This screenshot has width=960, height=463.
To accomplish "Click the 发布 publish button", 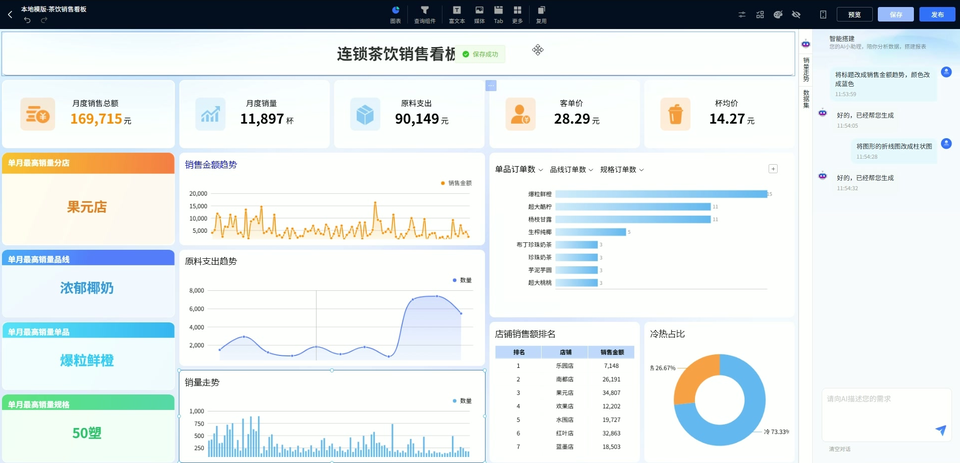I will 937,14.
